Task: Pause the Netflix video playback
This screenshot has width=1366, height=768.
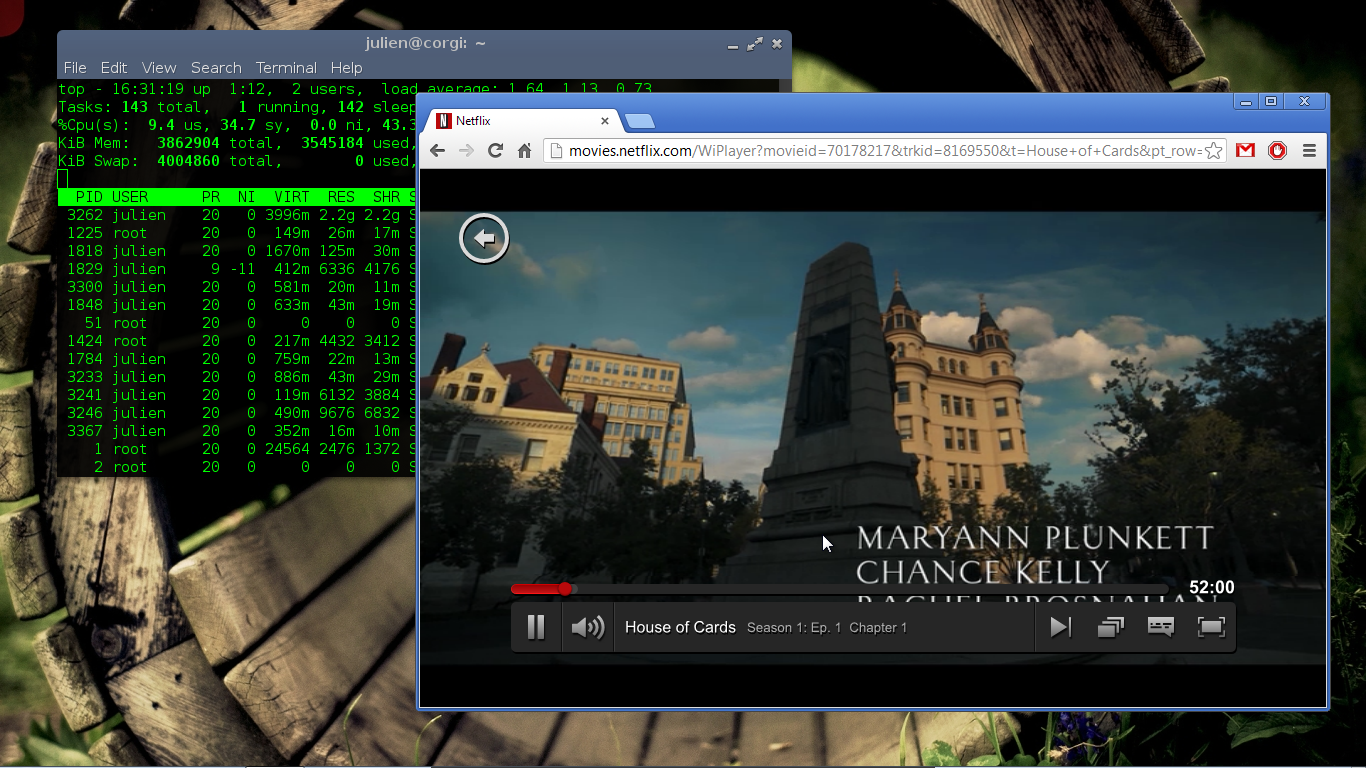Action: click(536, 627)
